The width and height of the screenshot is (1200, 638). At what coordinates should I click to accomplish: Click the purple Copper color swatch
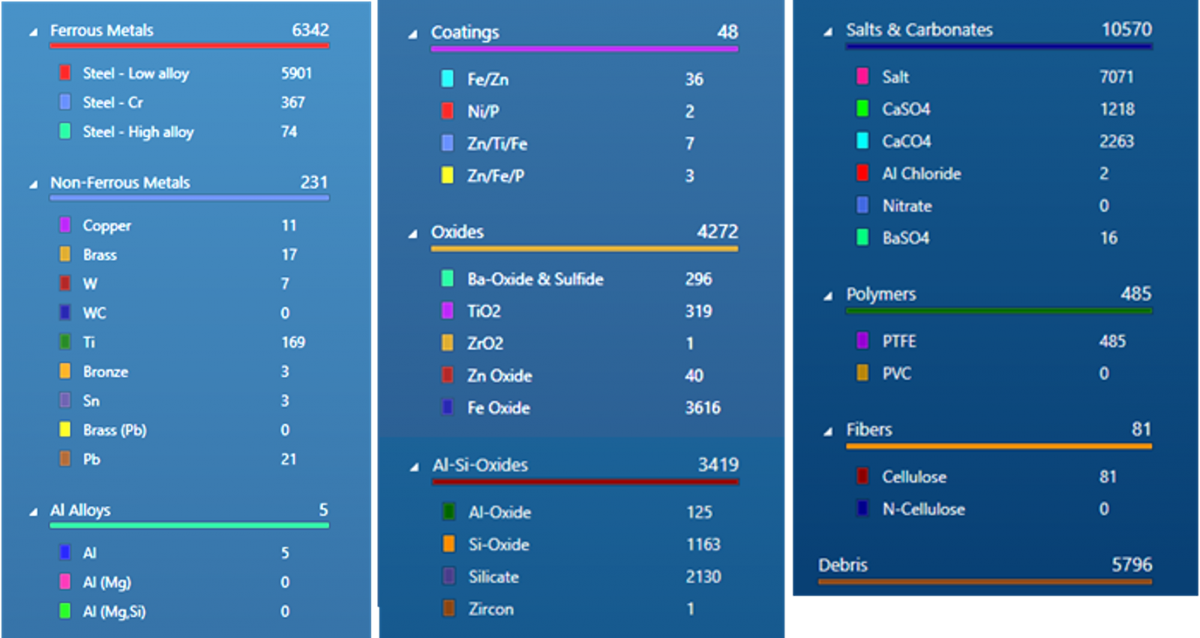(x=65, y=226)
